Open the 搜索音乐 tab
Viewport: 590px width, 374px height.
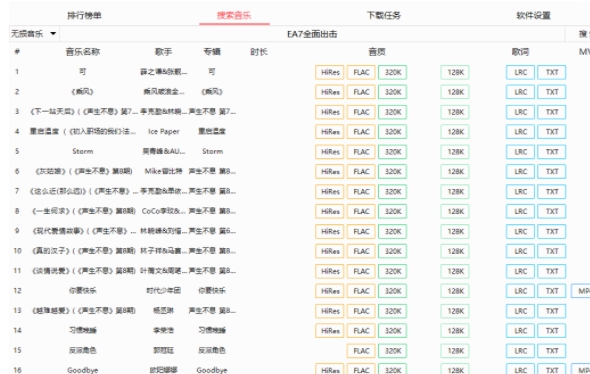coord(234,15)
